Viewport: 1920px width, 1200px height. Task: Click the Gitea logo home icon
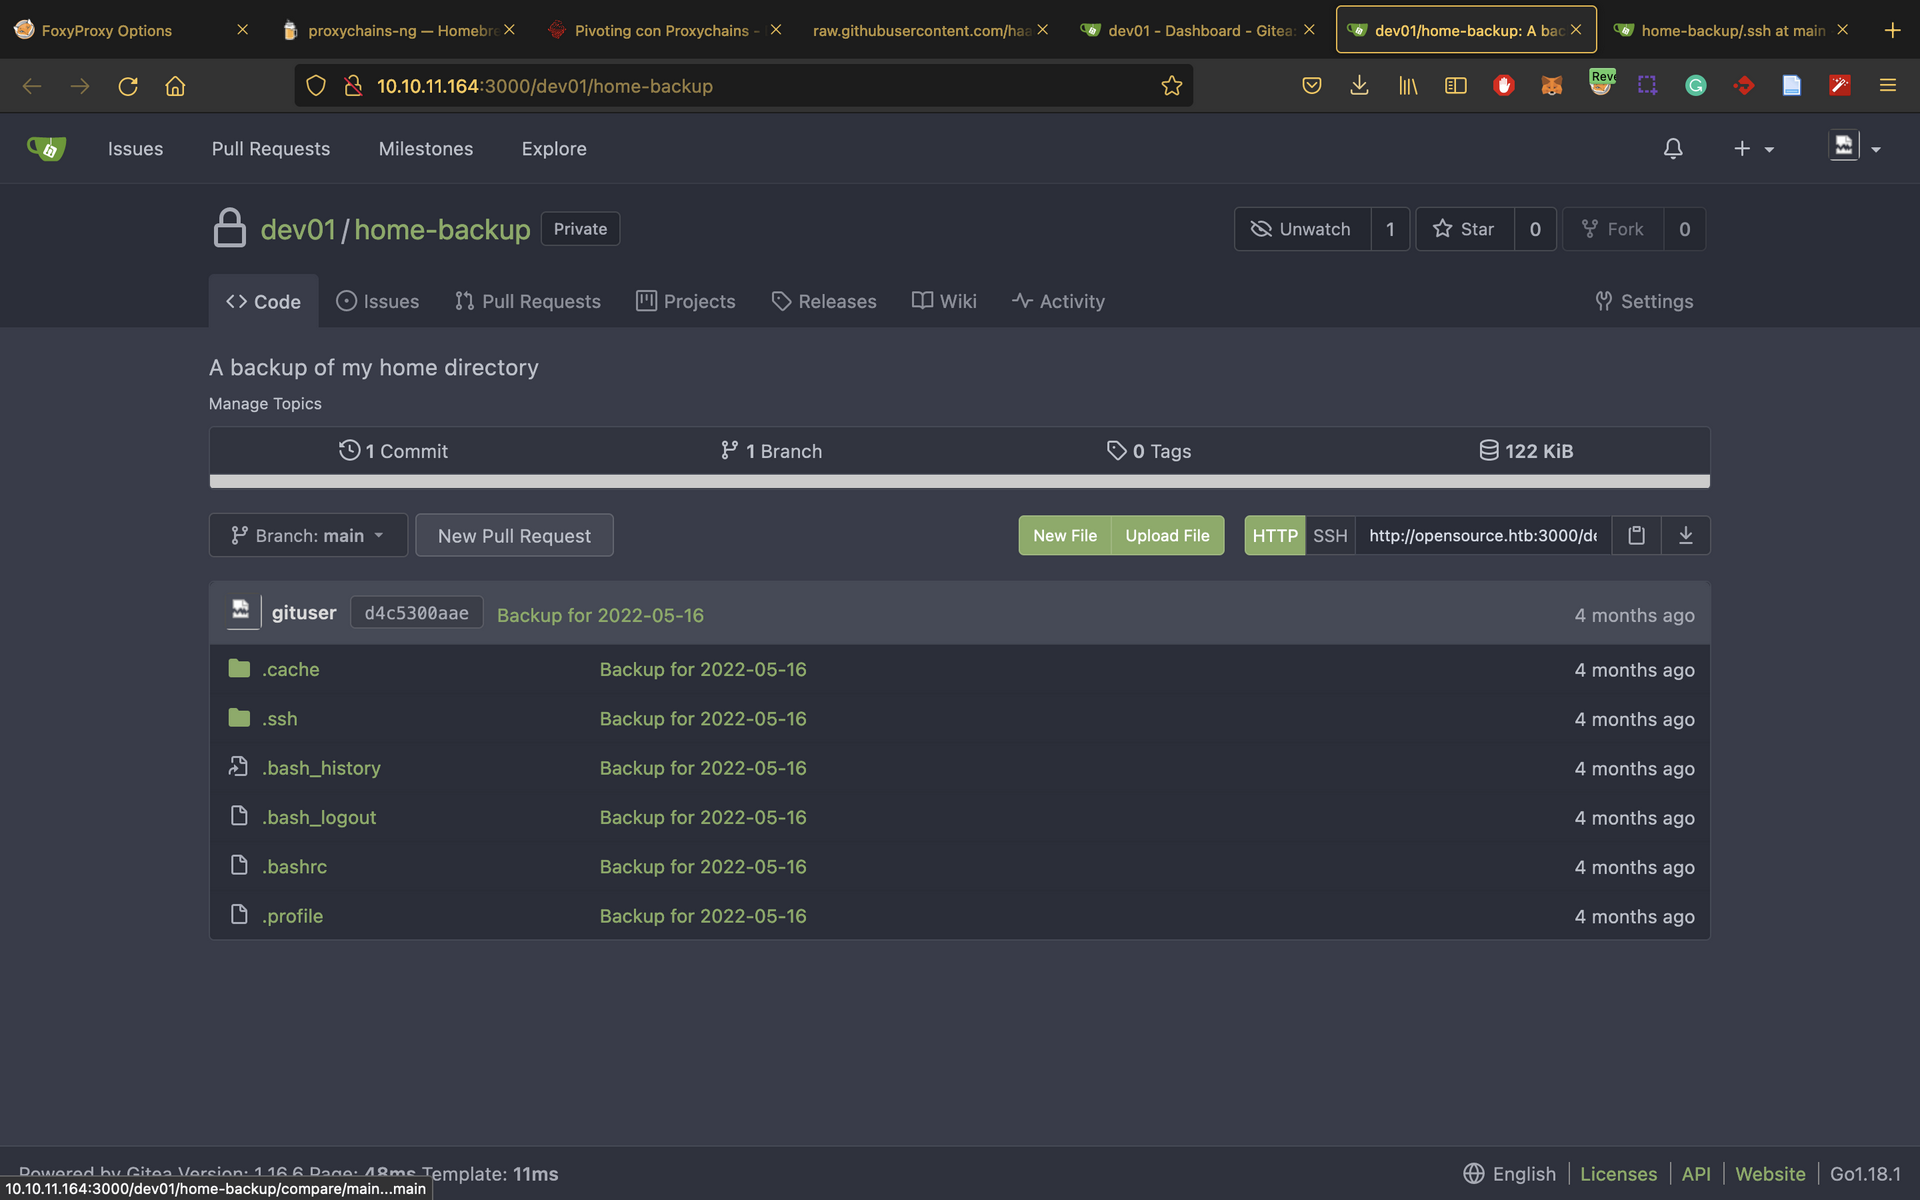[x=46, y=149]
